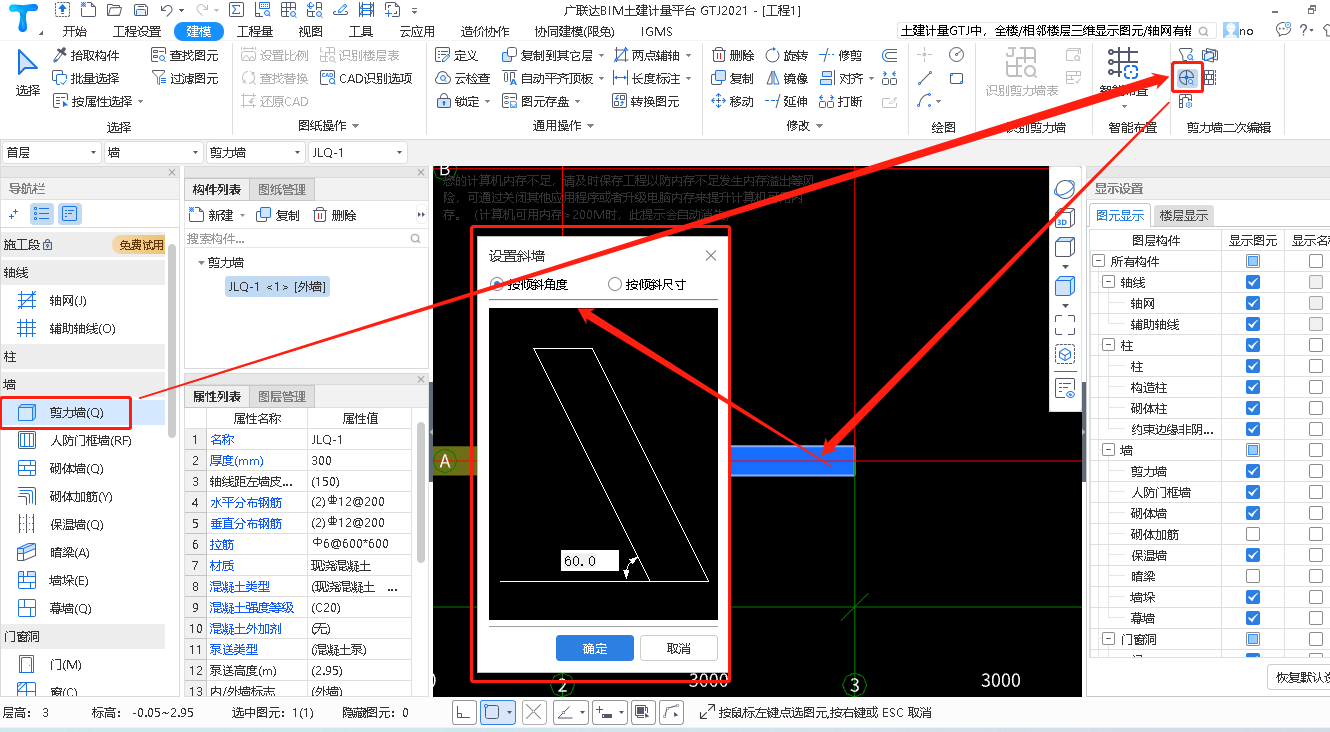Click 厚度(mm) value 300 cell
Screen dimensions: 1330x732
pyautogui.click(x=360, y=461)
